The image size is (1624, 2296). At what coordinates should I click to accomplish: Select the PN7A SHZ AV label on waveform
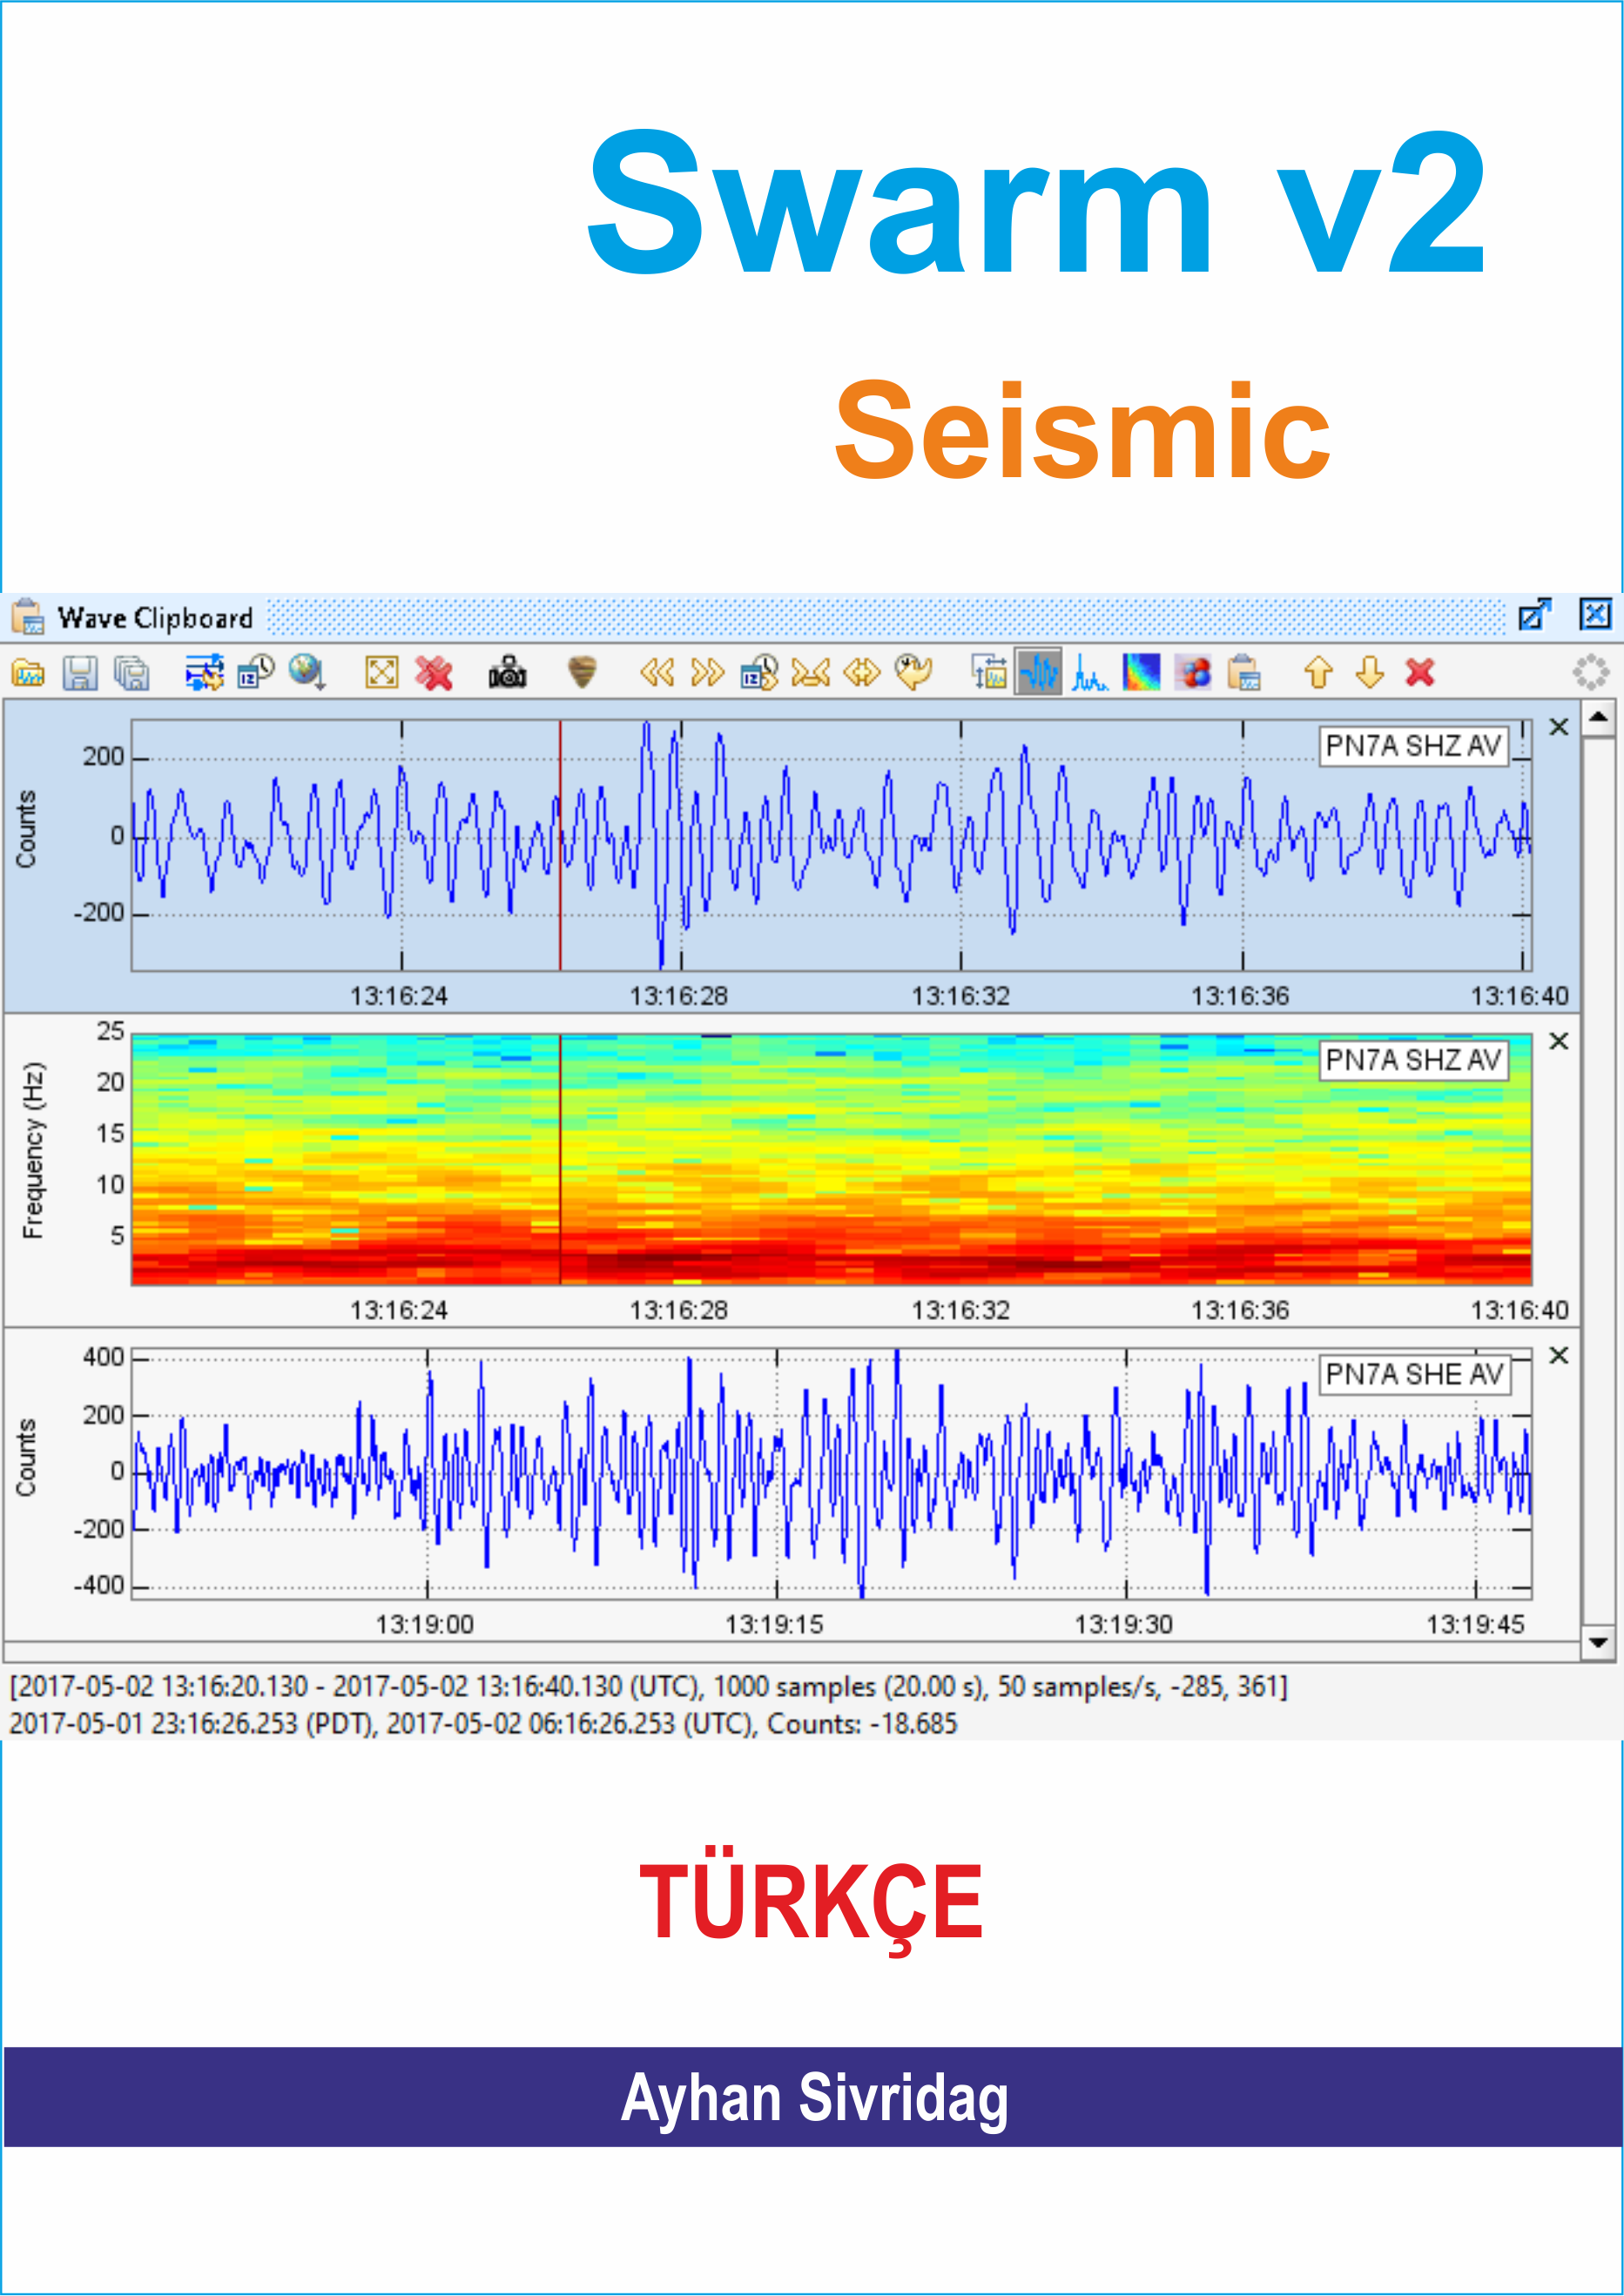1413,746
